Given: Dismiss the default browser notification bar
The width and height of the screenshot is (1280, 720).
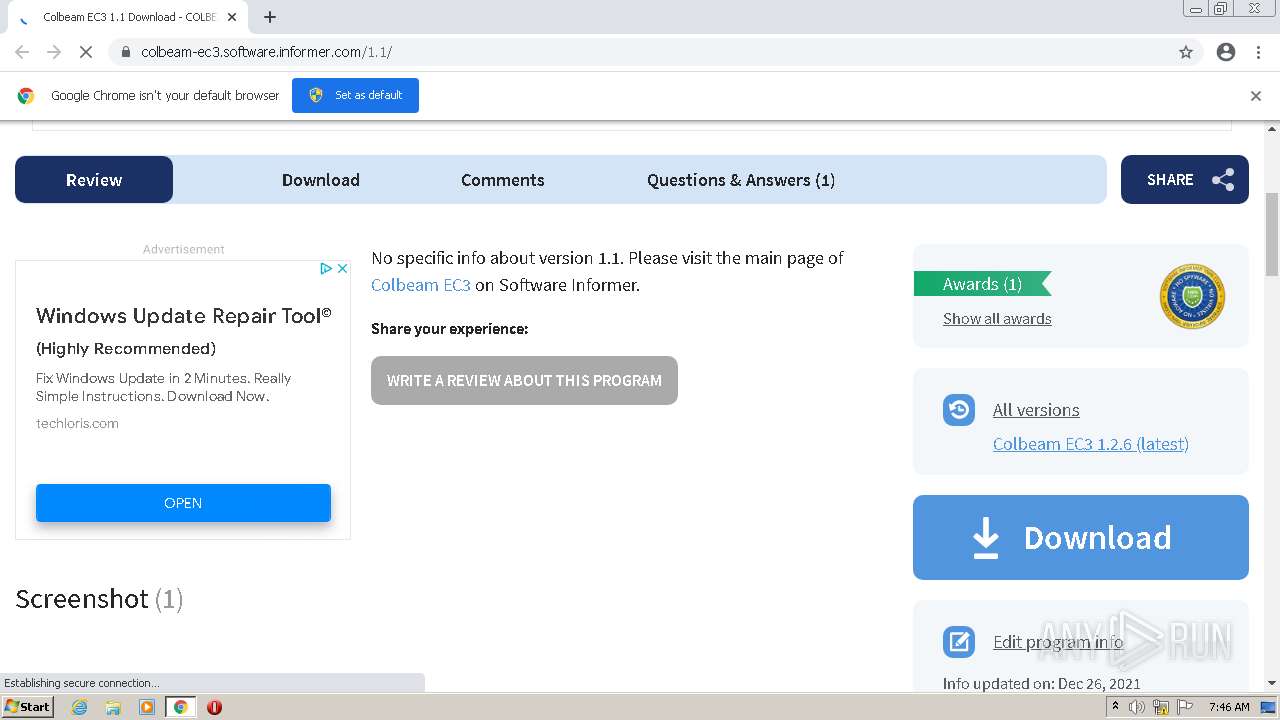Looking at the screenshot, I should pos(1256,96).
